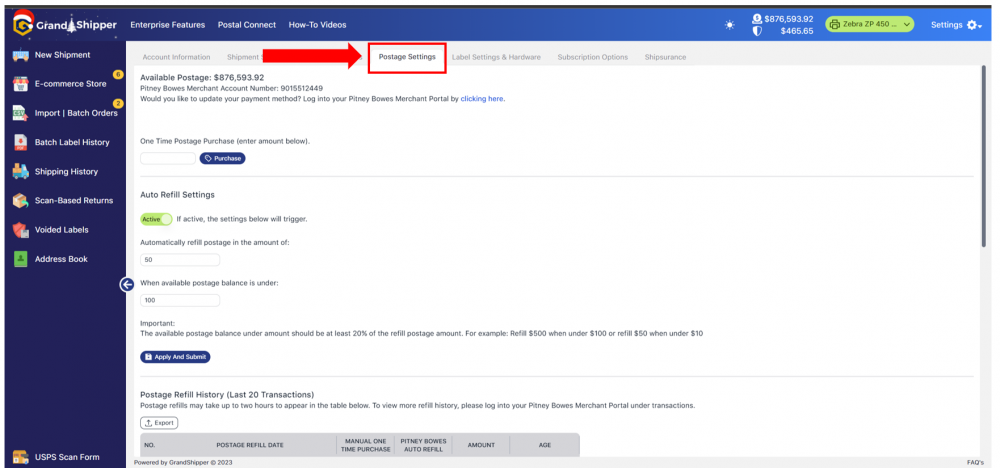Click the NO. column header
The height and width of the screenshot is (468, 1000).
point(150,445)
